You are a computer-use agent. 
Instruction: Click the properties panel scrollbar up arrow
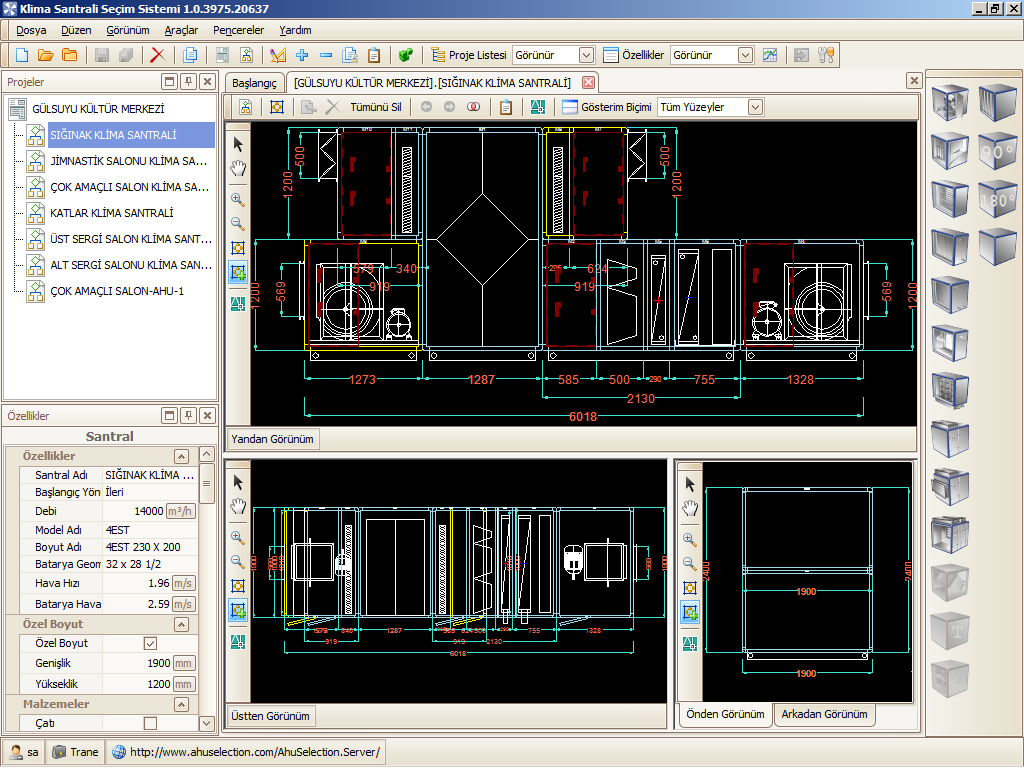(x=206, y=454)
